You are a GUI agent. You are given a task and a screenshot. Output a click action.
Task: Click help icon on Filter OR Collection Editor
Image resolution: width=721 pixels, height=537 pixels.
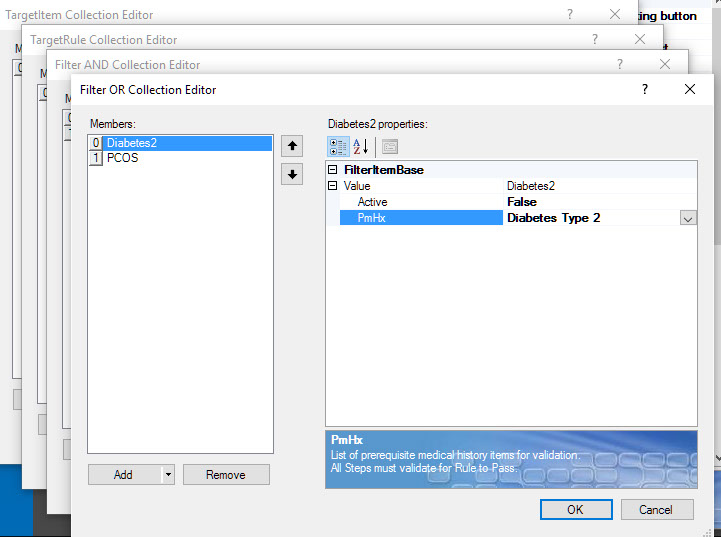tap(645, 89)
